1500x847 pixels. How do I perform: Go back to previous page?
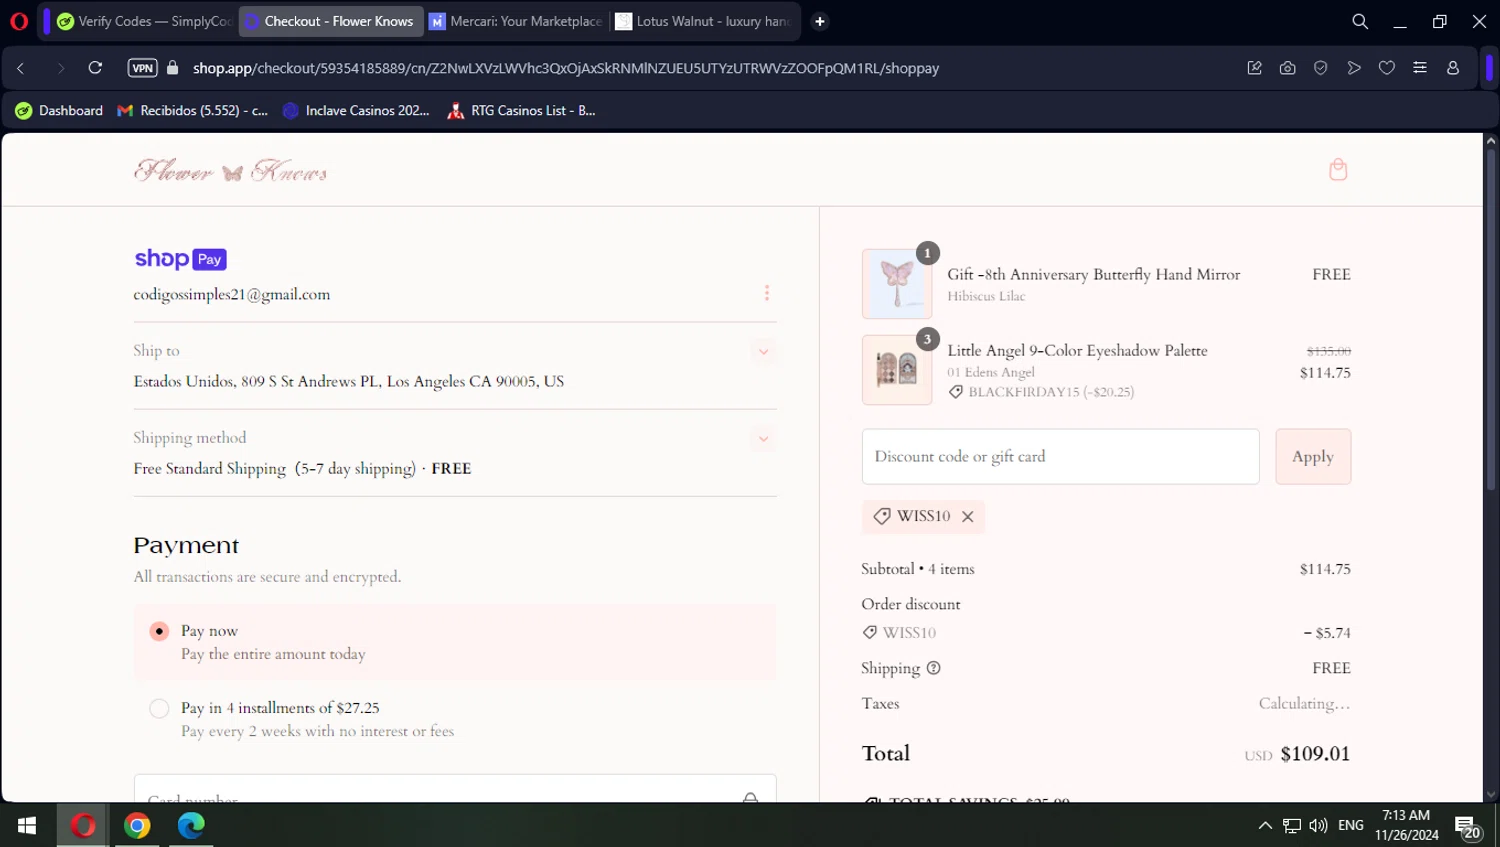(21, 68)
